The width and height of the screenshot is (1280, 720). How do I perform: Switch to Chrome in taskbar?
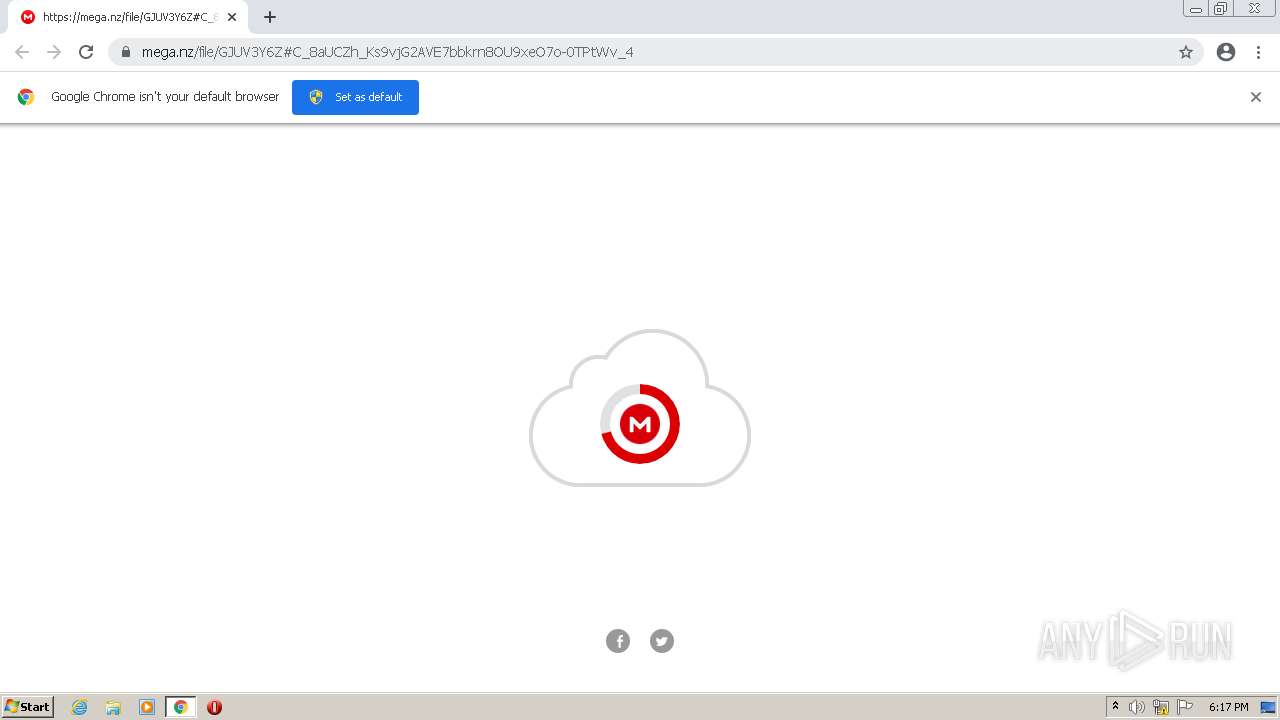point(180,707)
